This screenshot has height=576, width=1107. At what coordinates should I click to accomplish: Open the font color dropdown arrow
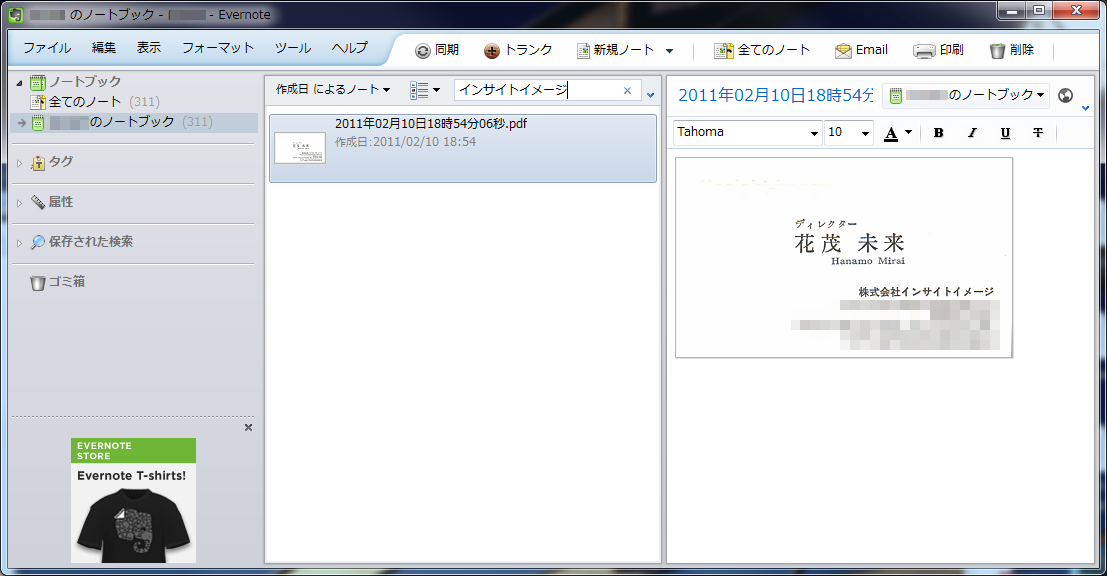[x=909, y=132]
